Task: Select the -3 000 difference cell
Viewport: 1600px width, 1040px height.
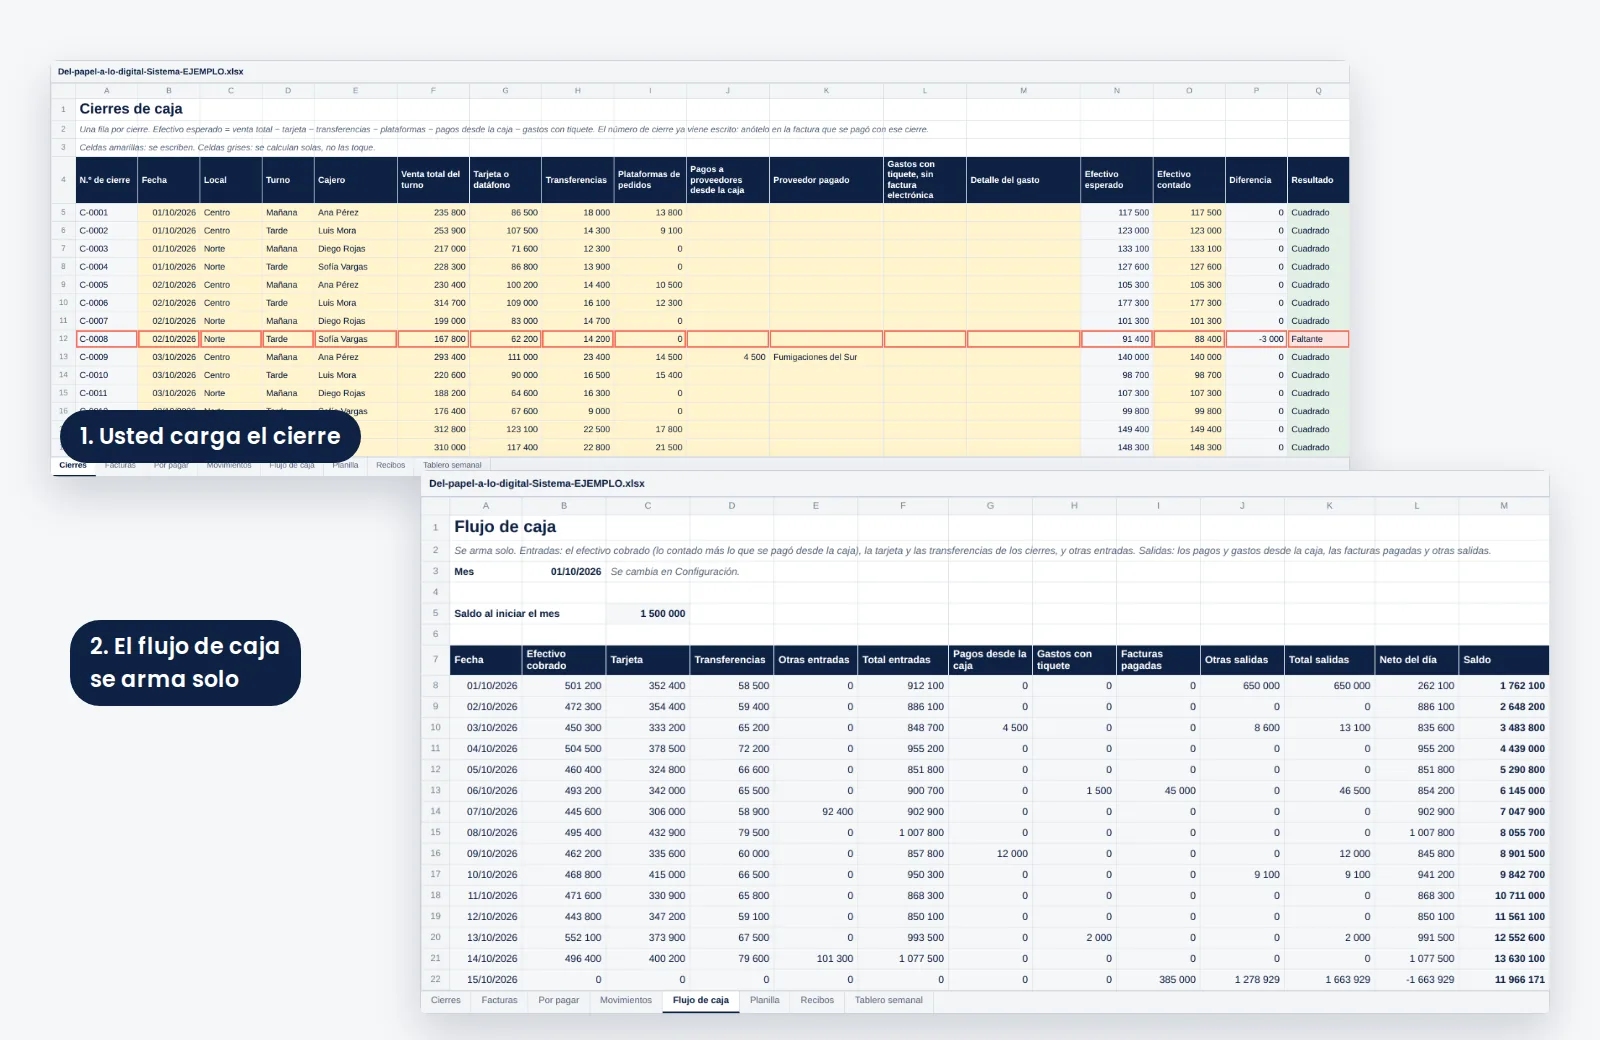Action: (x=1256, y=339)
